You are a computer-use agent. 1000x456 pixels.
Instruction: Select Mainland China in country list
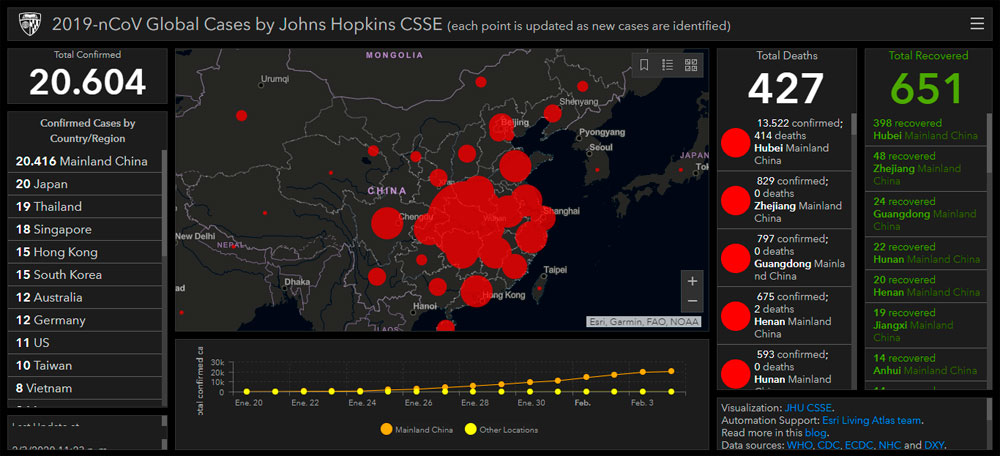tap(85, 161)
